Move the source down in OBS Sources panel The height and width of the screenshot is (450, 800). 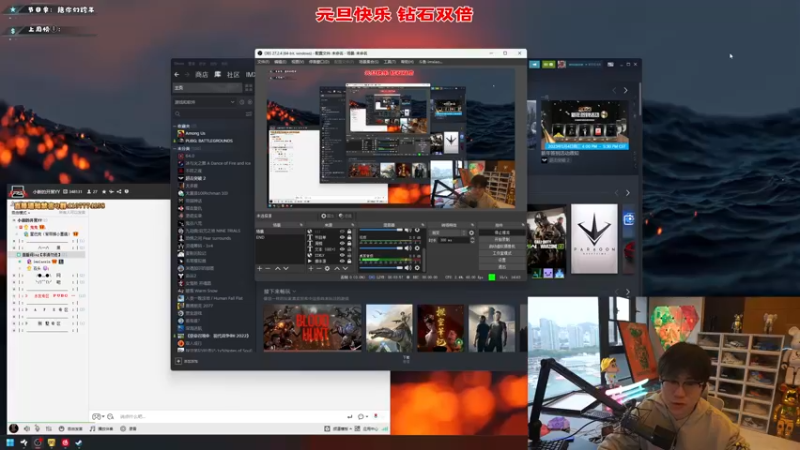tap(345, 268)
